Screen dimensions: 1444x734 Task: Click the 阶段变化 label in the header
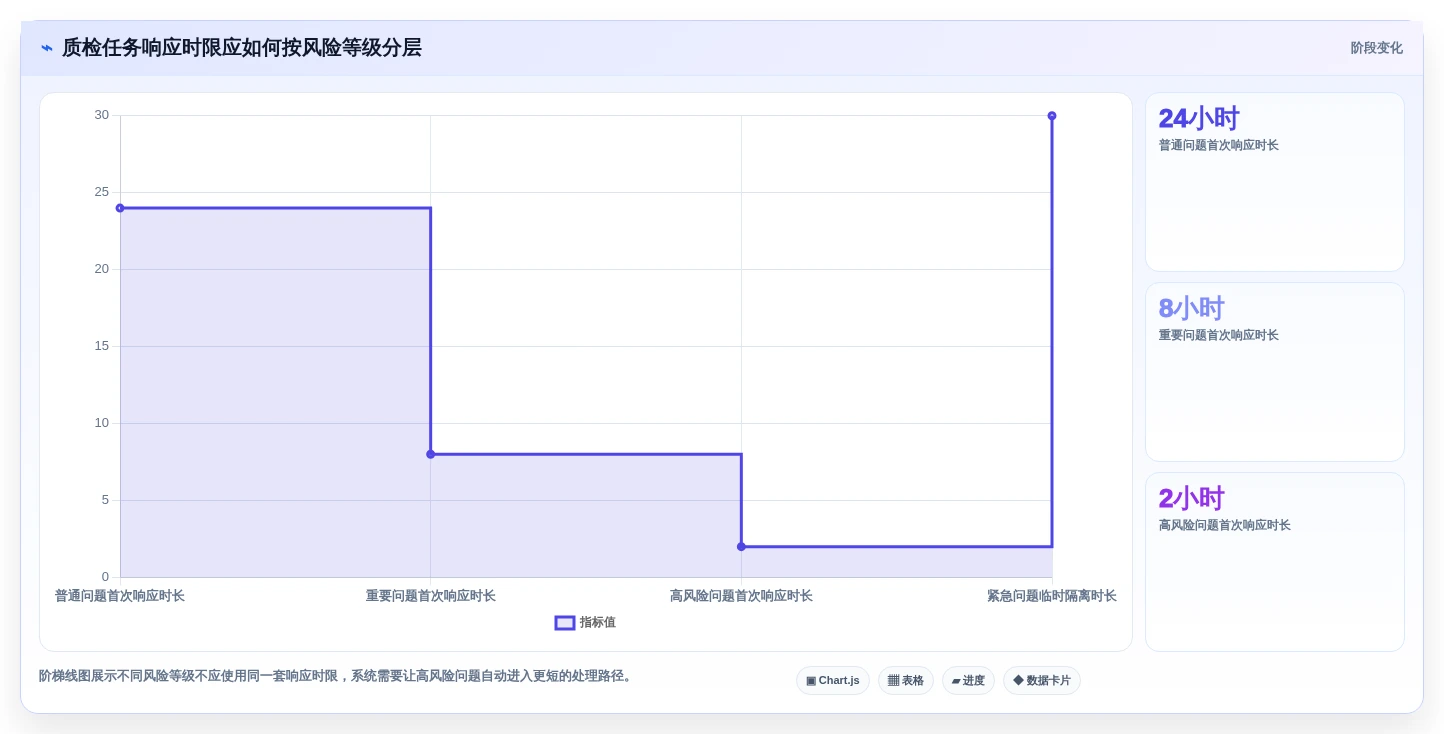coord(1376,48)
